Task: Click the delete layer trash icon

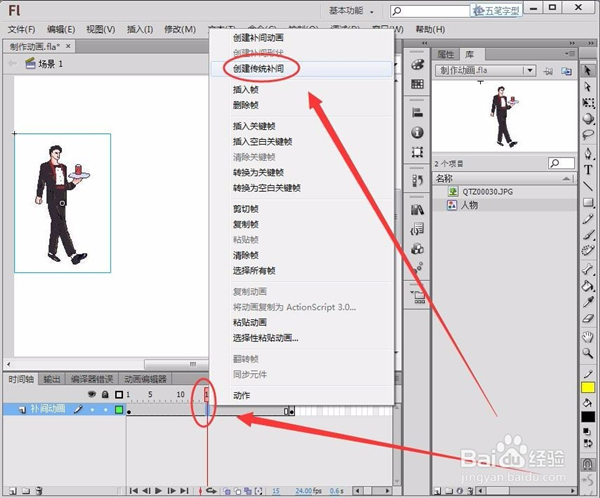Action: point(39,491)
